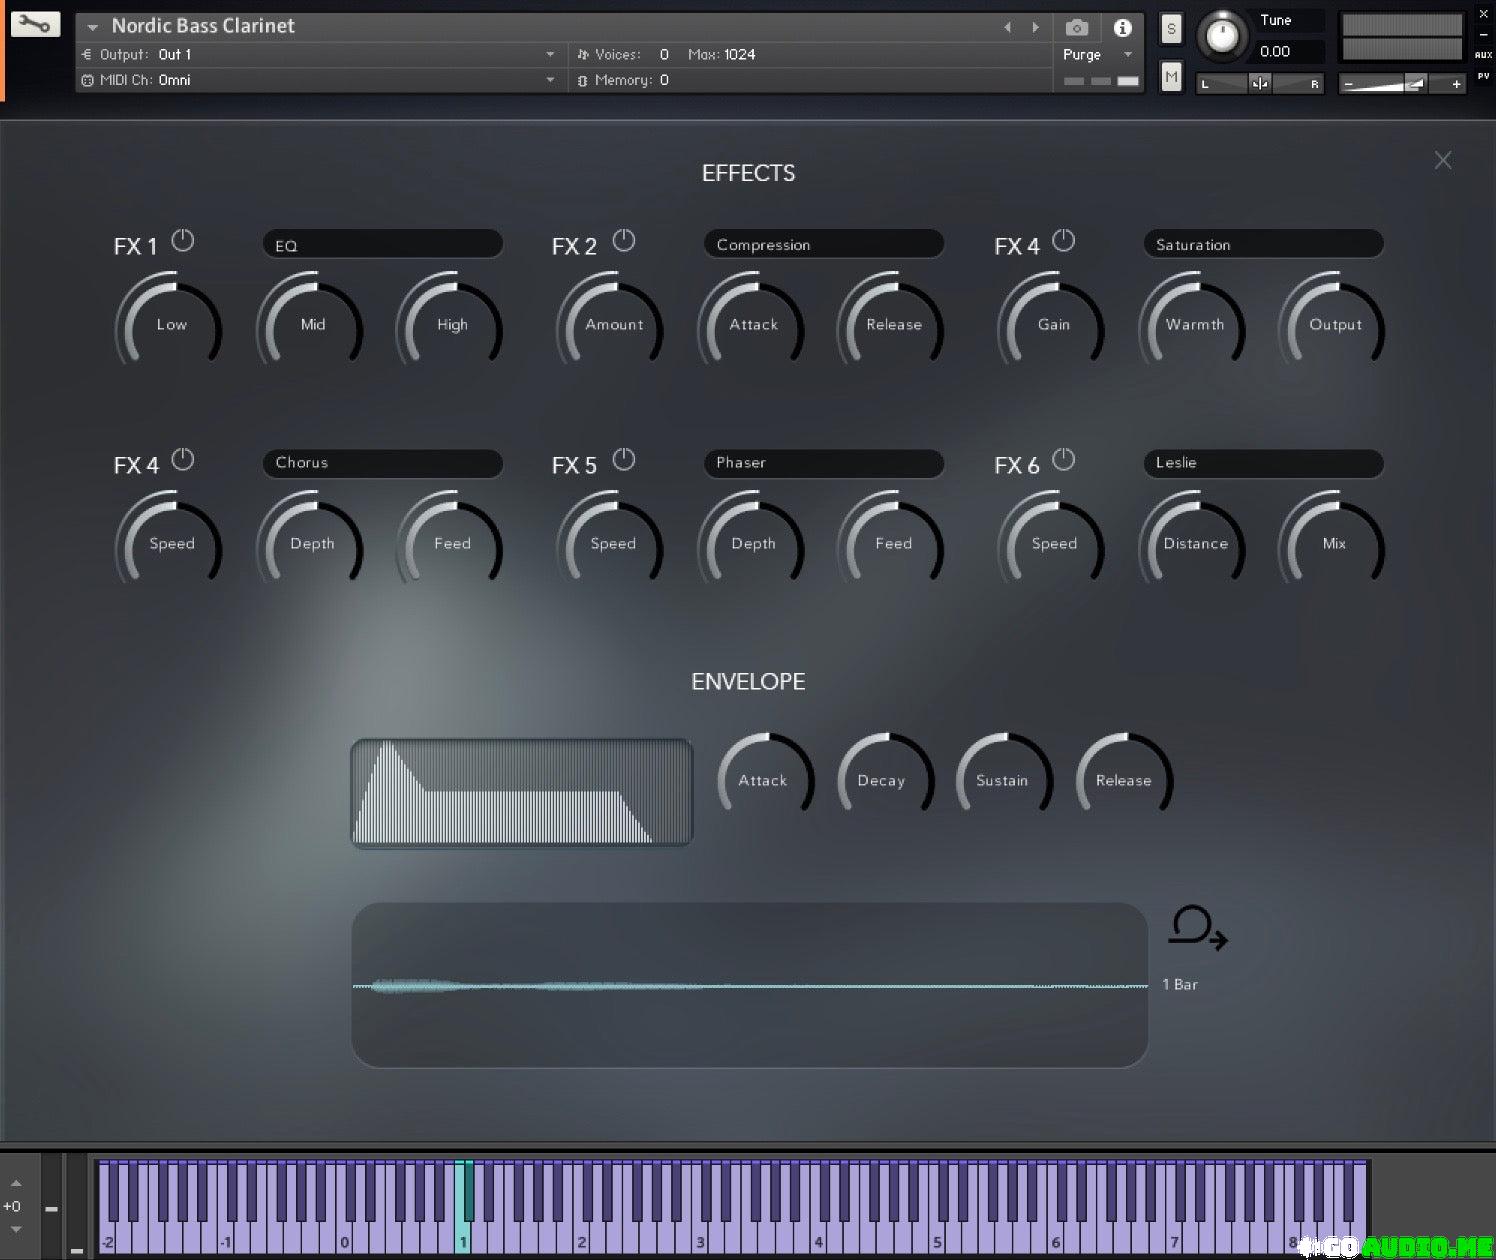1496x1260 pixels.
Task: Click the Saturation Output knob
Action: [1333, 324]
